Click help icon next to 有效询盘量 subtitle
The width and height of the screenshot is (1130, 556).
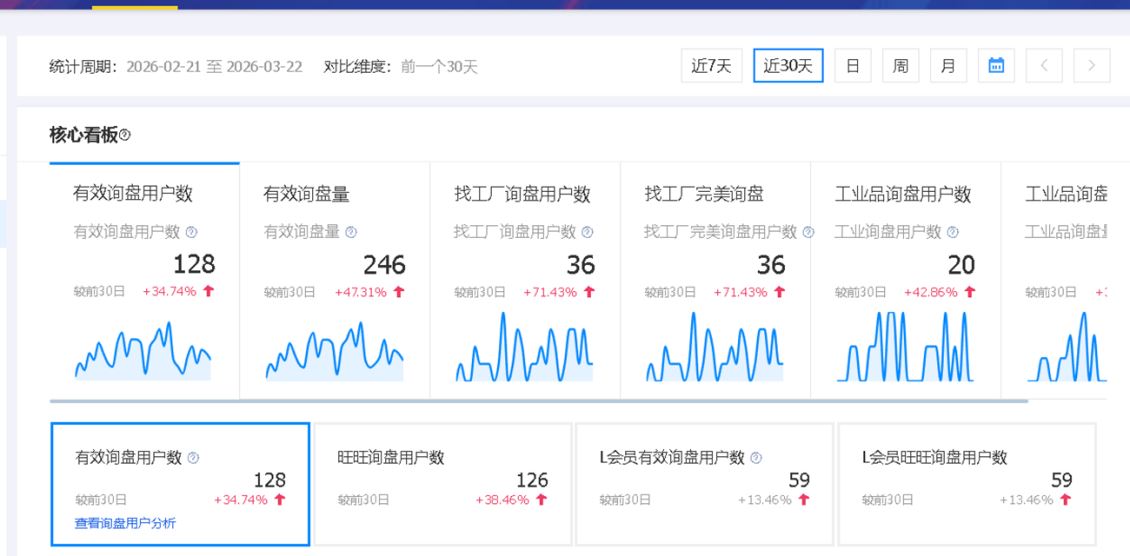pyautogui.click(x=351, y=232)
